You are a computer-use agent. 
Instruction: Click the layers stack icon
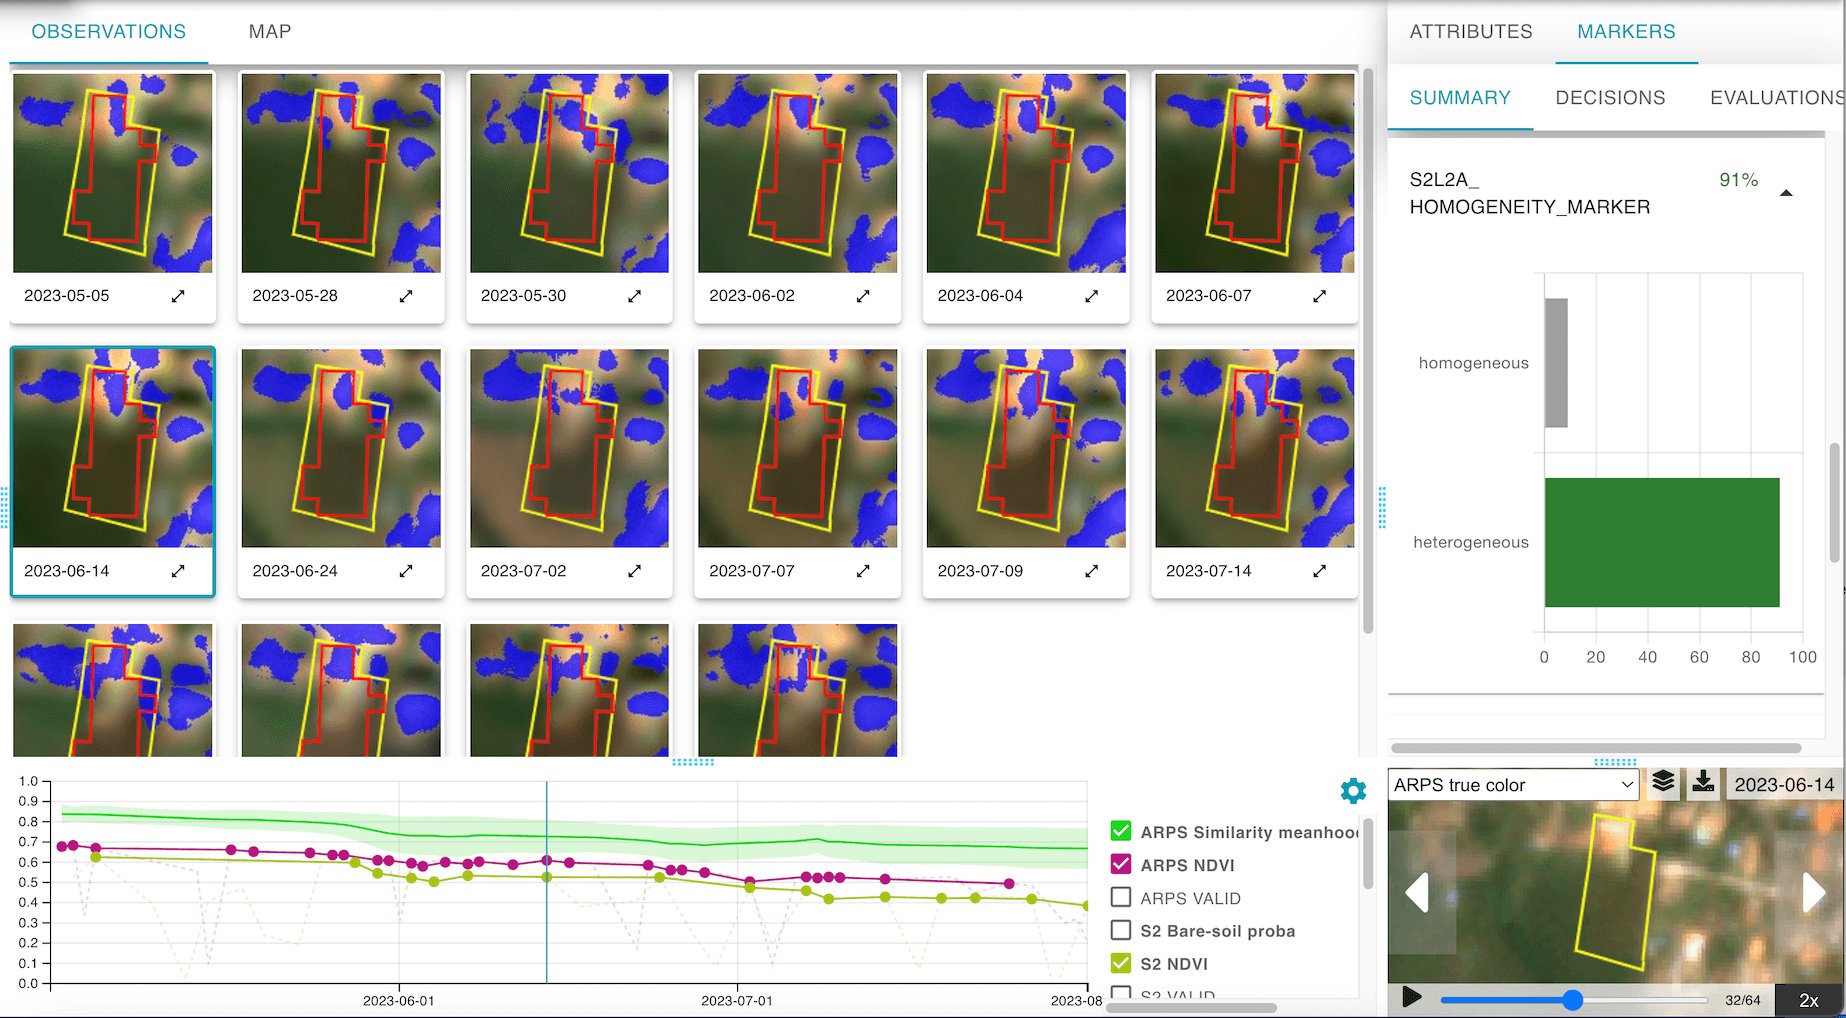(1663, 783)
